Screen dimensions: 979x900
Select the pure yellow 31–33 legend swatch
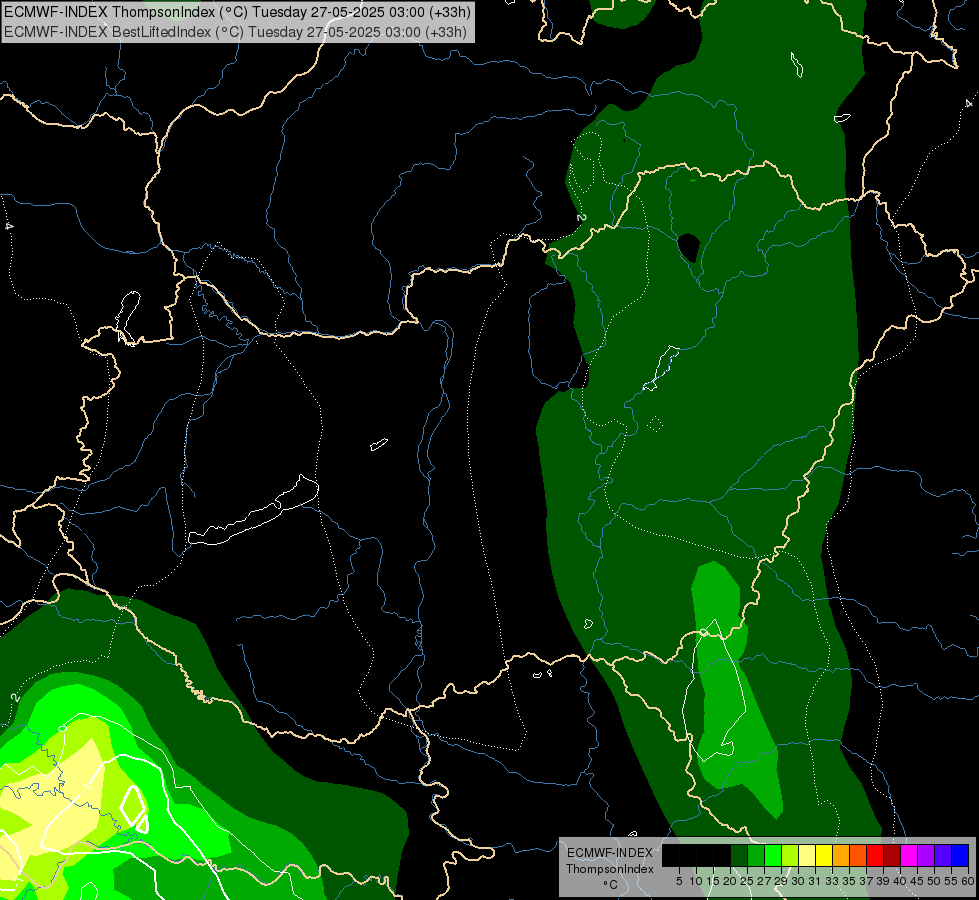point(824,855)
